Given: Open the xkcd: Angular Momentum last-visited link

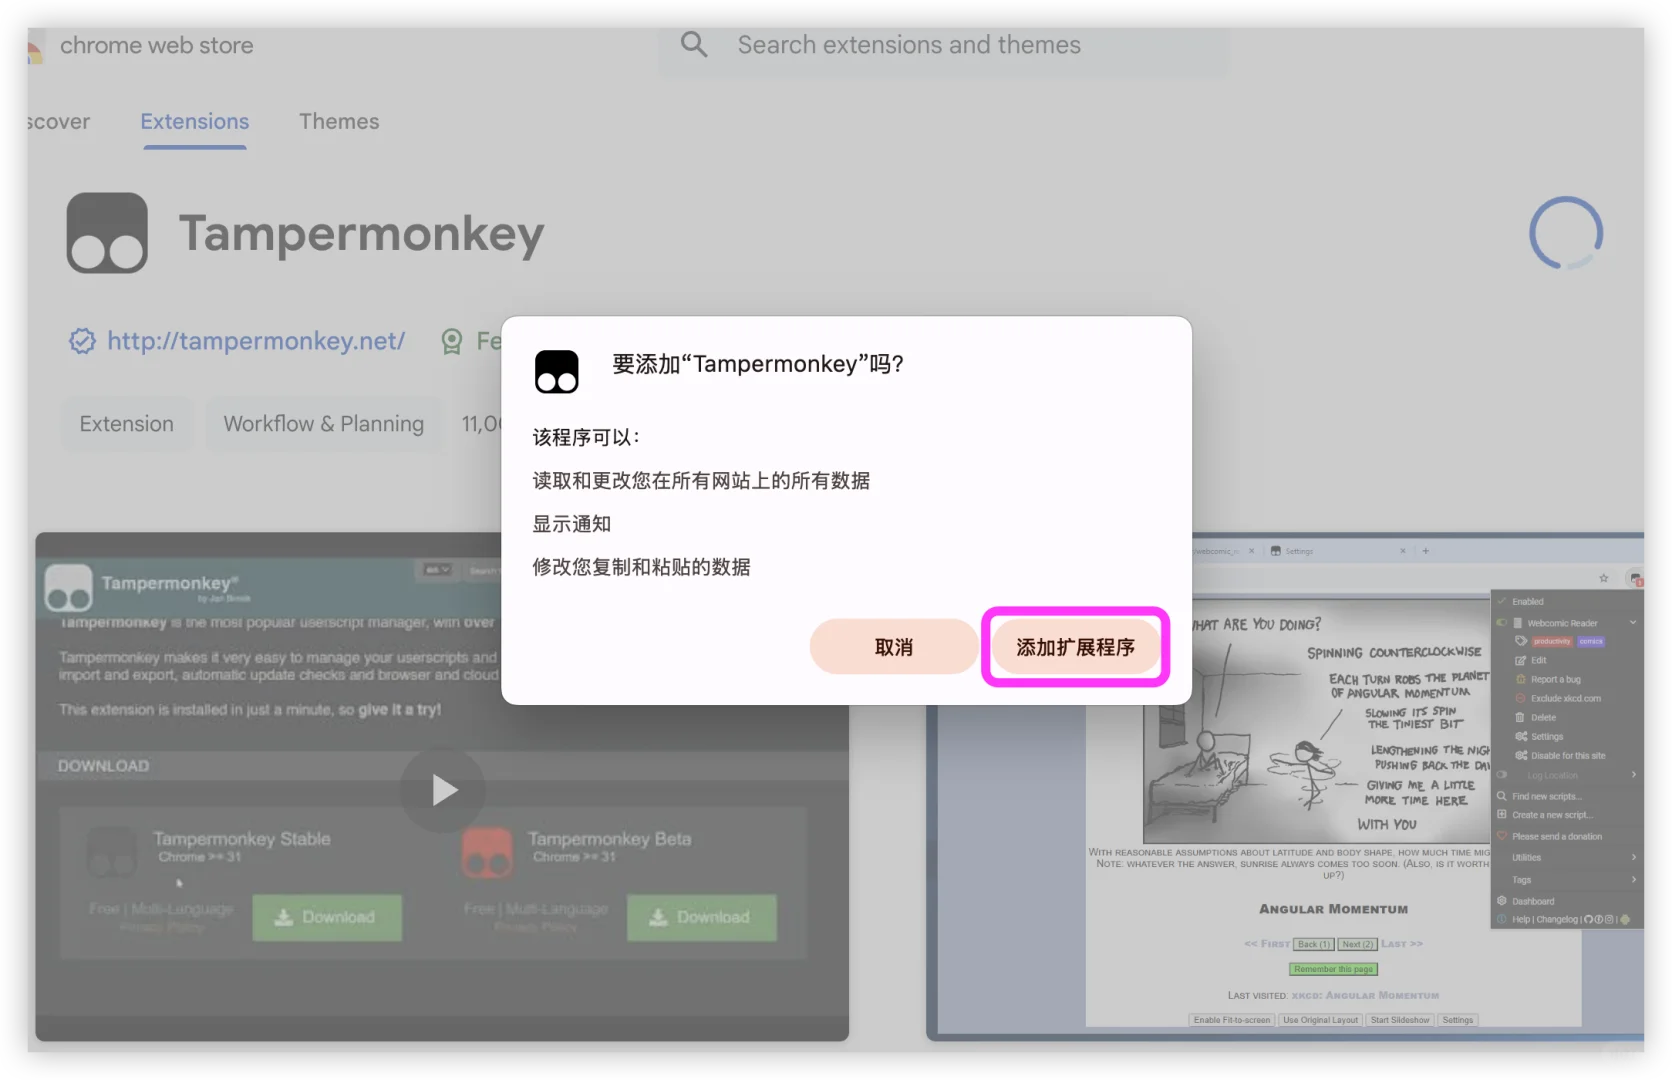Looking at the screenshot, I should pos(1365,995).
